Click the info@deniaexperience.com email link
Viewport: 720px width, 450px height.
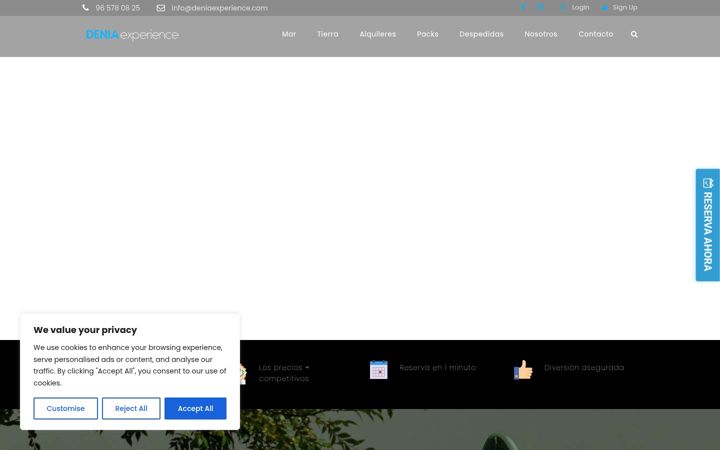tap(219, 8)
